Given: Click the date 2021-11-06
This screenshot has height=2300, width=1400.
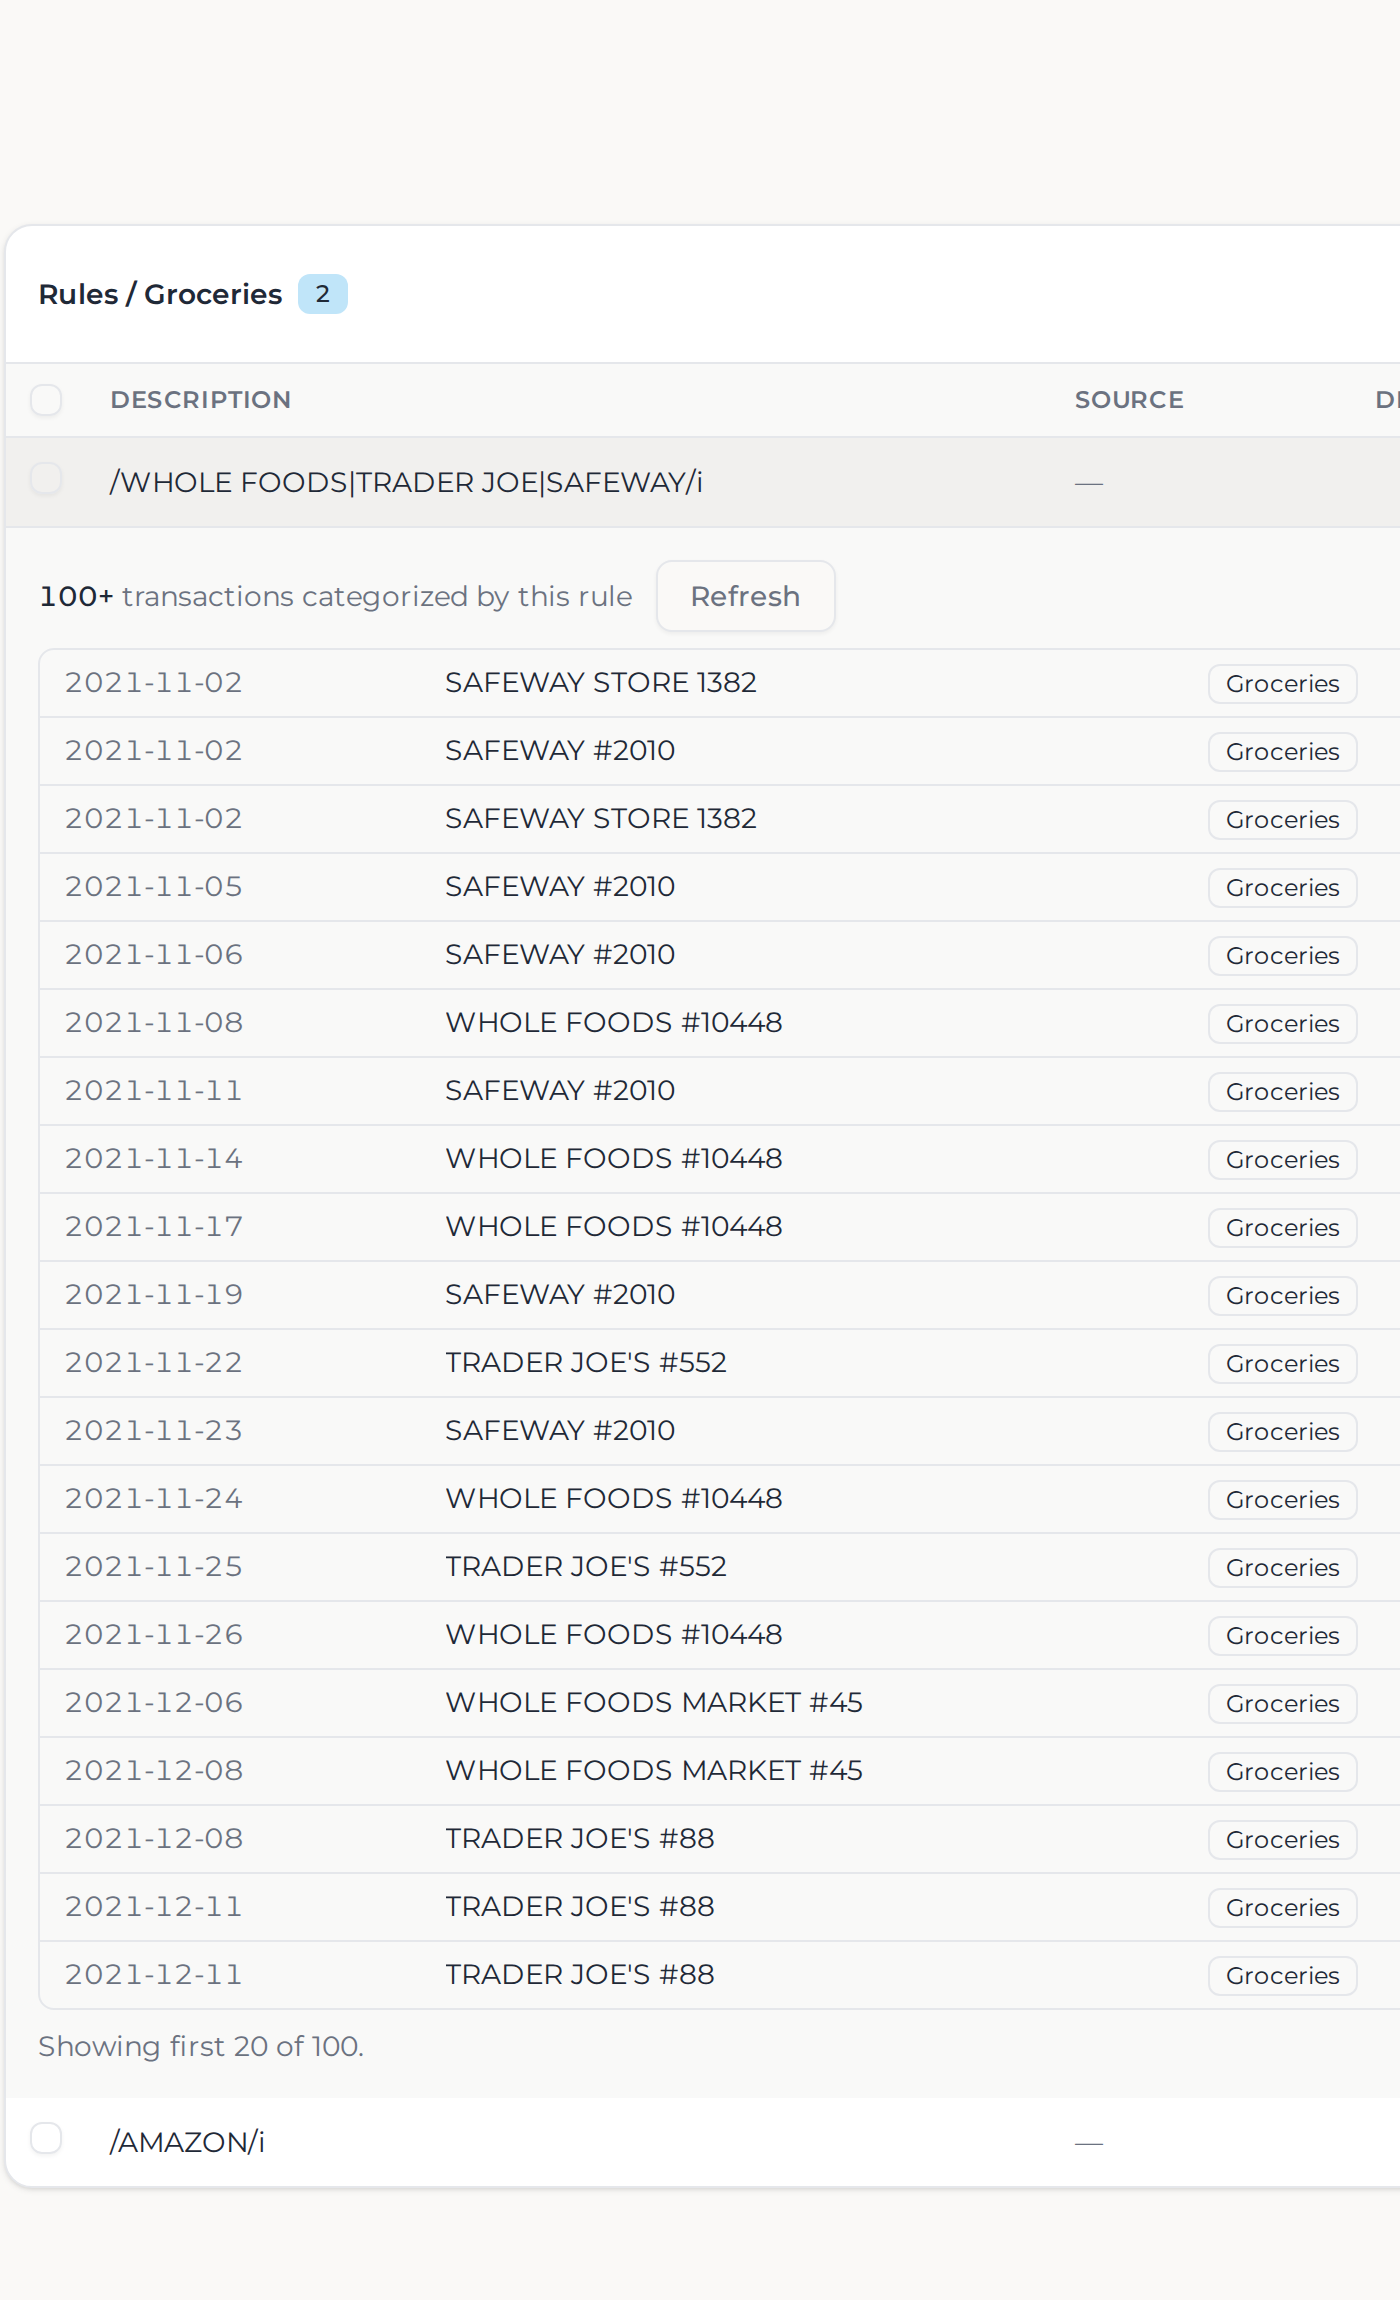Looking at the screenshot, I should (154, 954).
